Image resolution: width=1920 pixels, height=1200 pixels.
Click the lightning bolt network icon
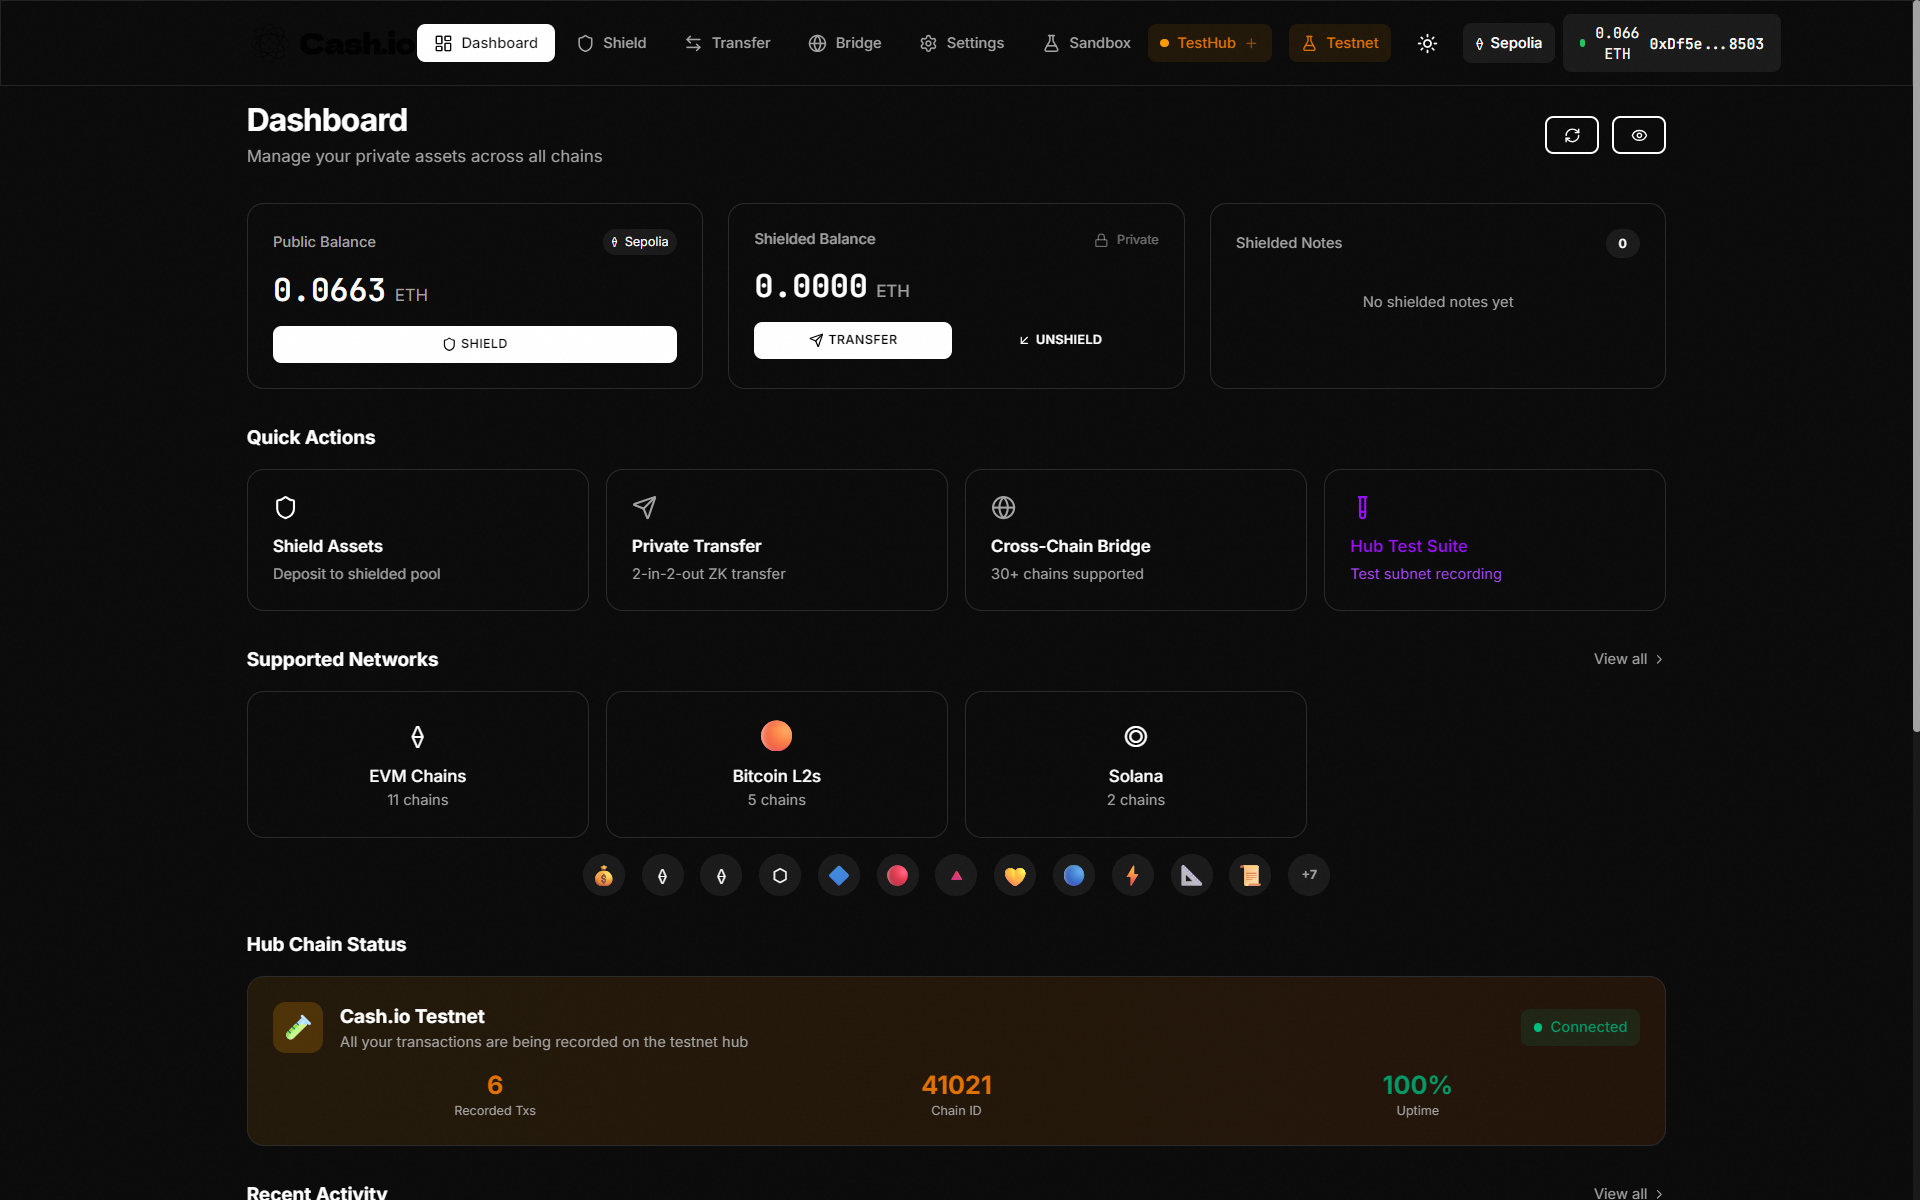click(x=1133, y=875)
